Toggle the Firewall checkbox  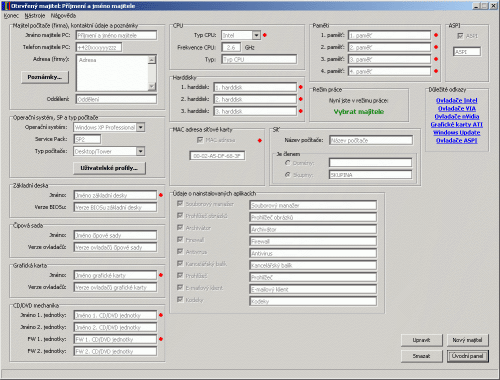[180, 239]
